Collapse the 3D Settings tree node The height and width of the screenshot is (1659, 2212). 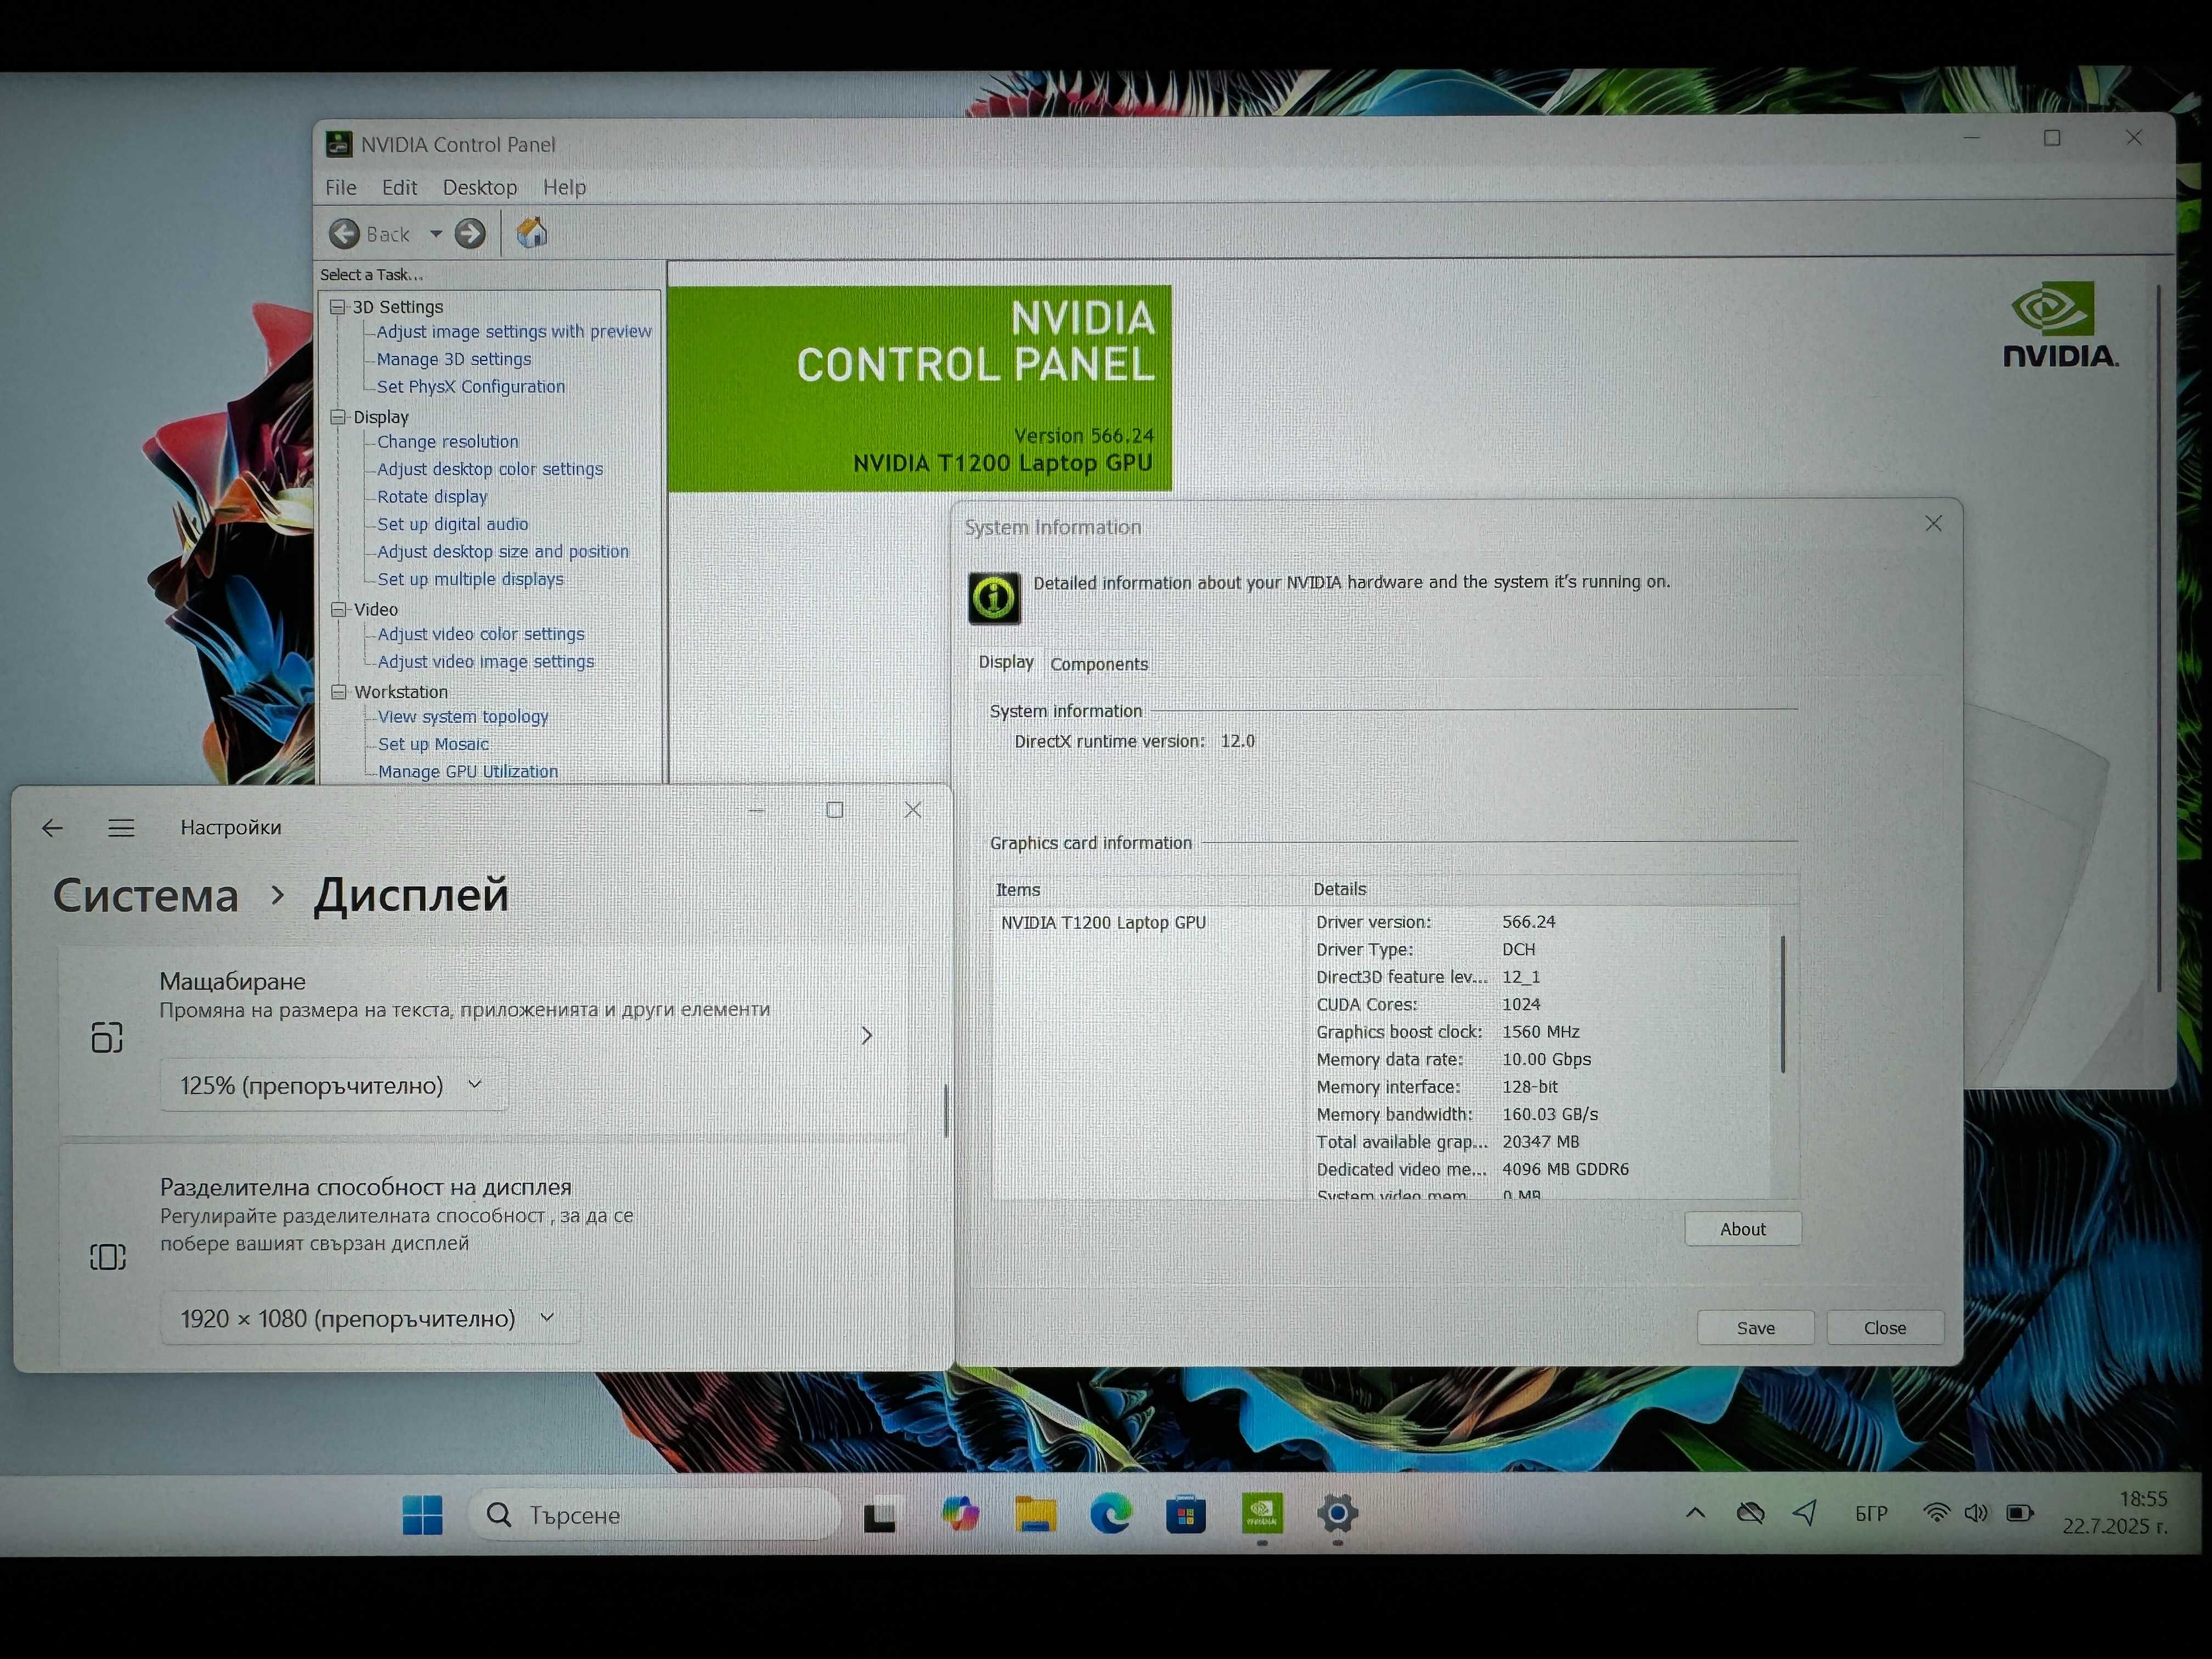(x=338, y=306)
